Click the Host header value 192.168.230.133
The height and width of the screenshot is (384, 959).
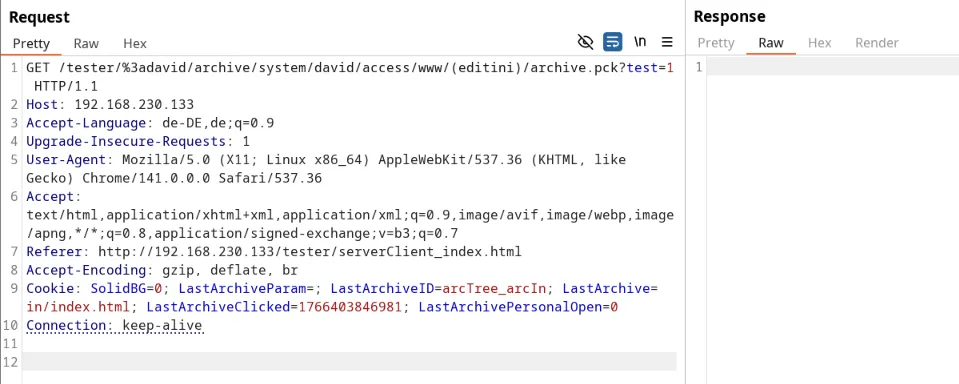click(x=134, y=105)
